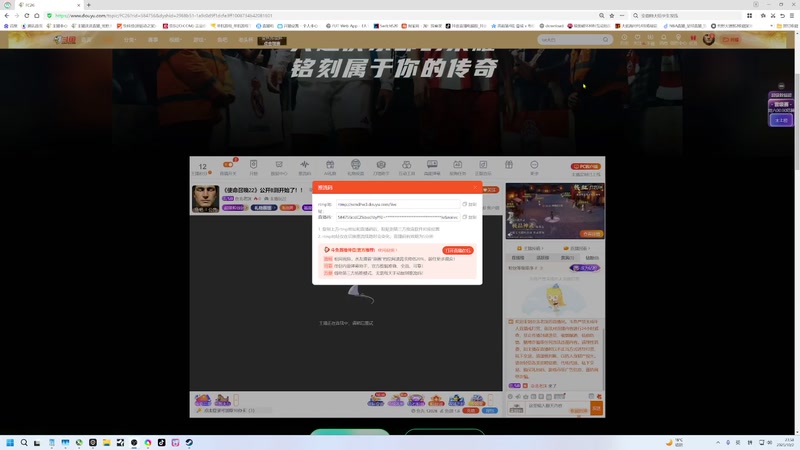Click the second gift icon at bottom left

(222, 399)
